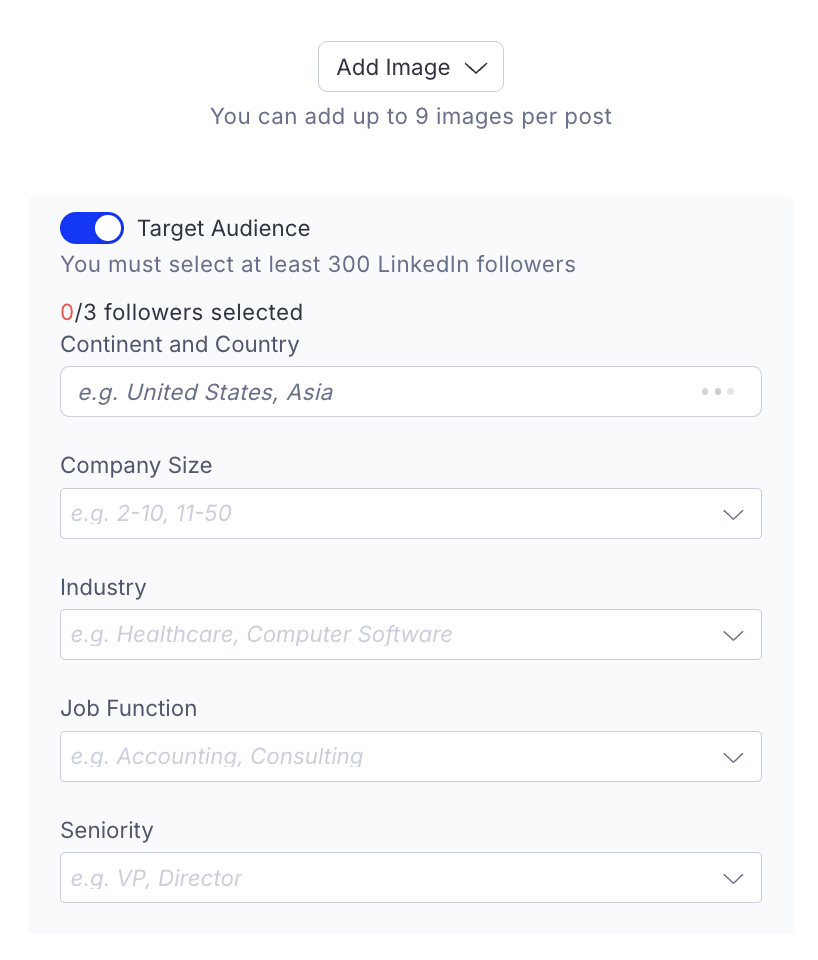Disable the Target Audience toggle switch
The width and height of the screenshot is (818, 960).
(92, 228)
